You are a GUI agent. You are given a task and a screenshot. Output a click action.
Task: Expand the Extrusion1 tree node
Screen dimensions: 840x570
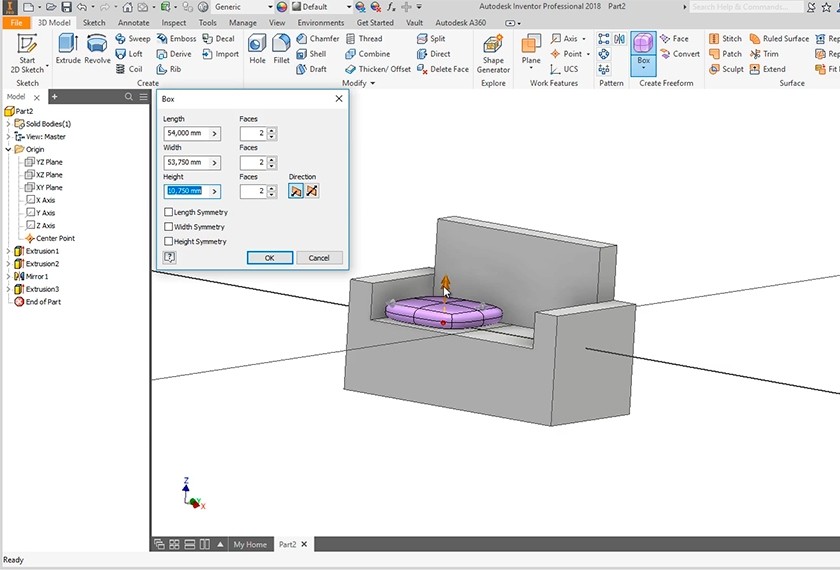tap(8, 251)
